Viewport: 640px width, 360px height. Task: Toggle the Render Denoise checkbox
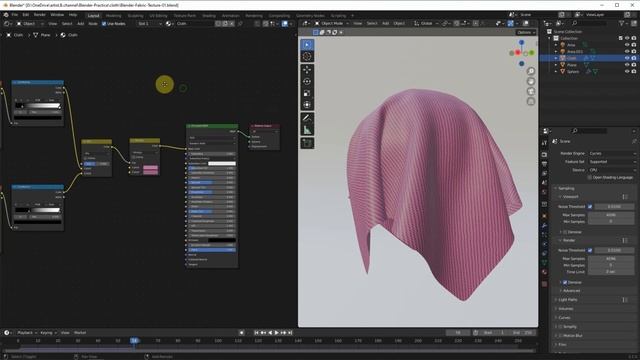(565, 282)
